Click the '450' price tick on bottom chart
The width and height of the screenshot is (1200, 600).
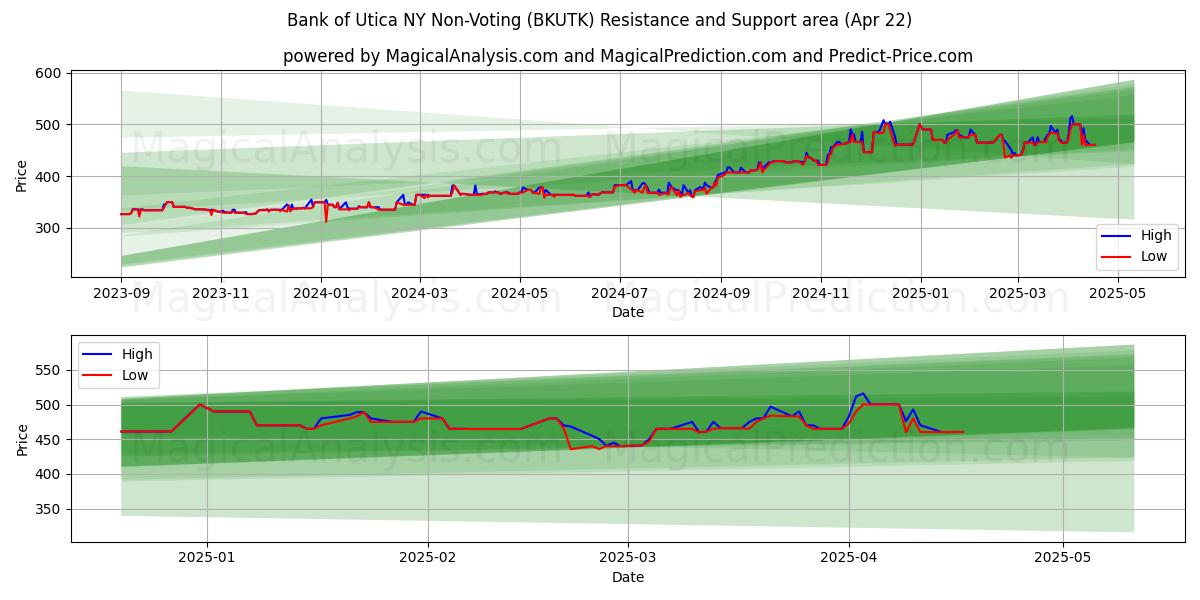click(x=50, y=440)
